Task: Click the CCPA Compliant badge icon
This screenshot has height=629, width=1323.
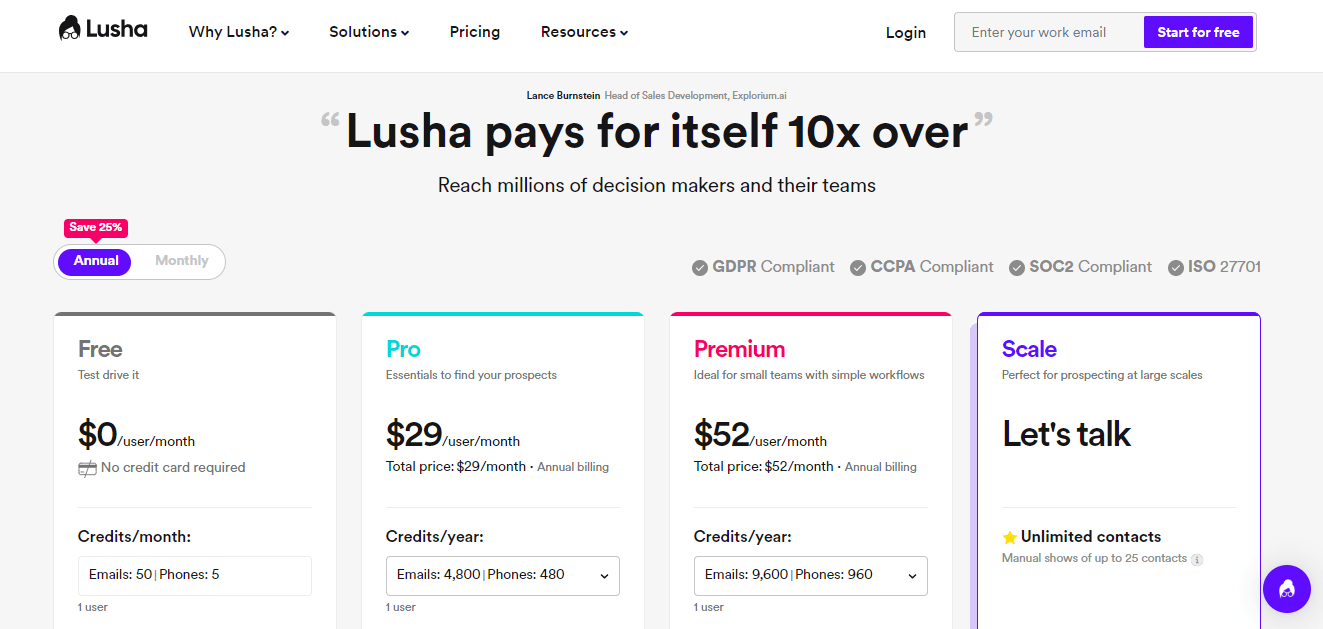Action: (857, 267)
